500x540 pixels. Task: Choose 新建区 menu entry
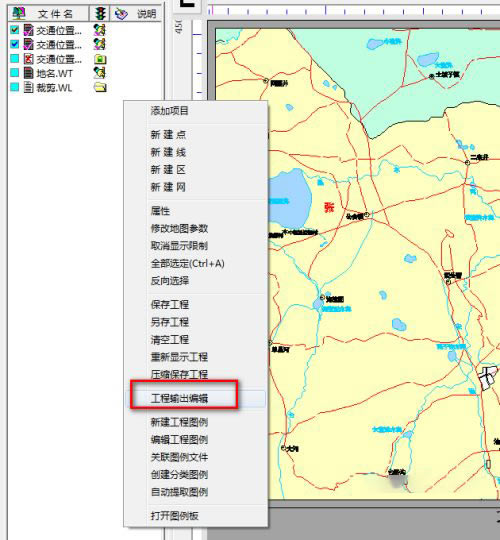pos(168,169)
